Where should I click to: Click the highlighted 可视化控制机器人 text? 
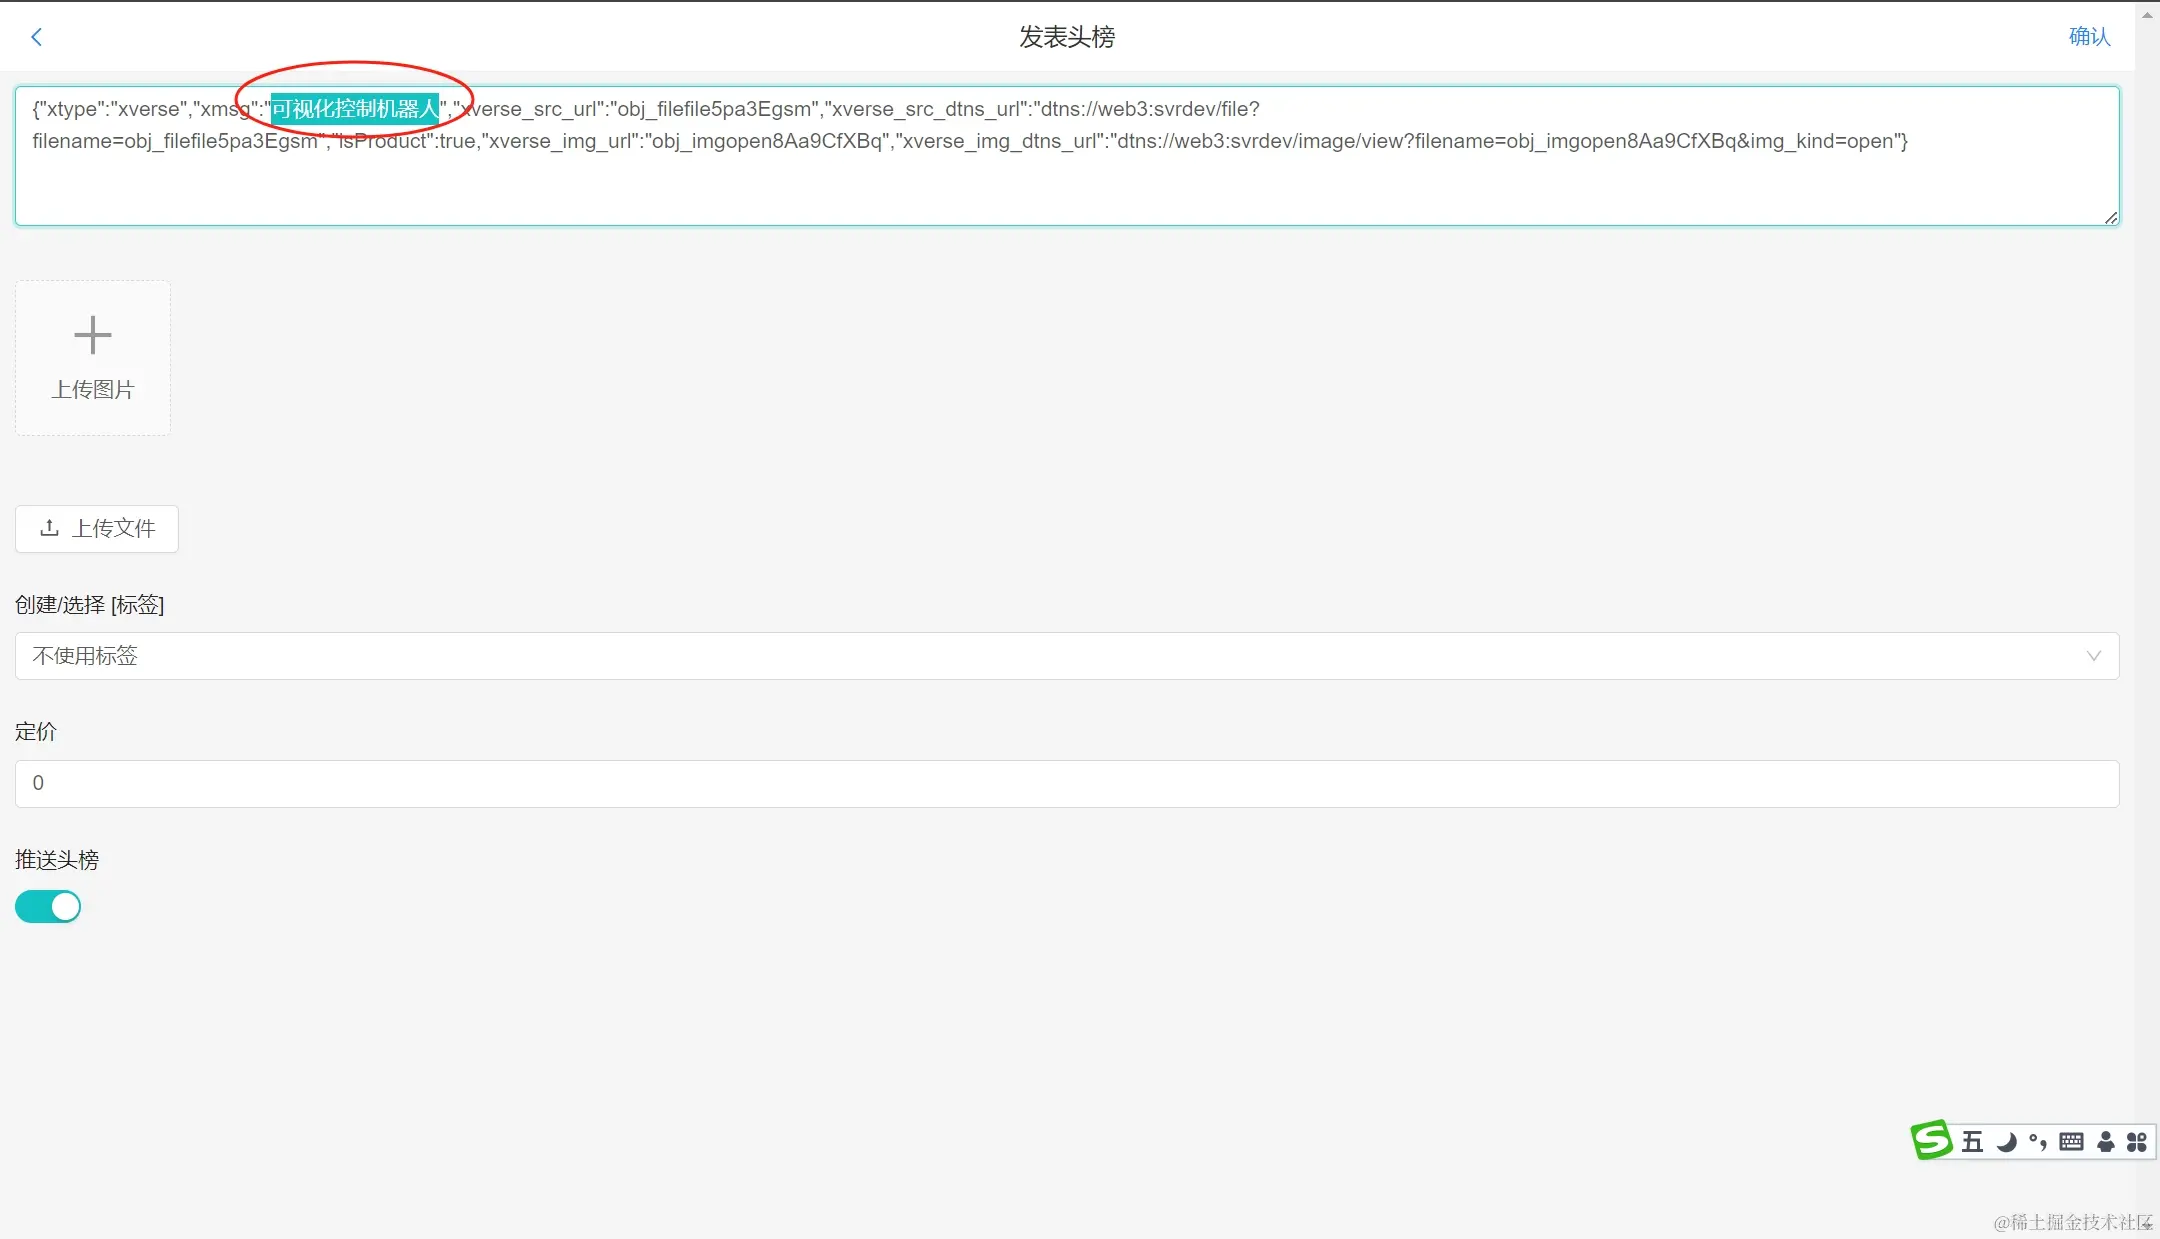pos(355,109)
